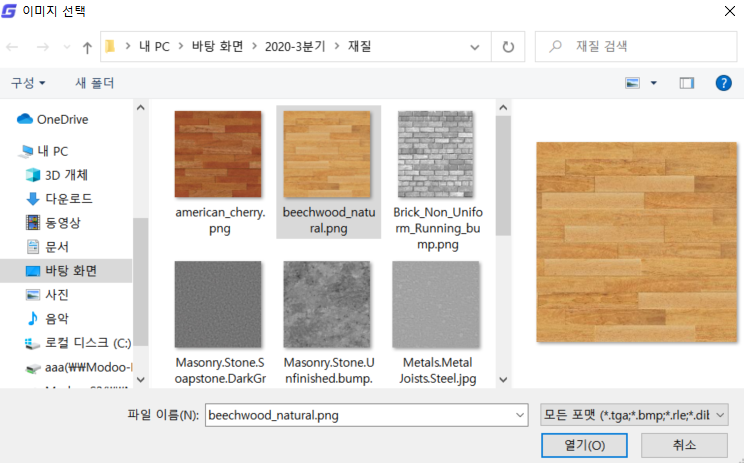
Task: Select Masonry.Stone.Soapstone.DarkGr thumbnail
Action: click(x=218, y=304)
